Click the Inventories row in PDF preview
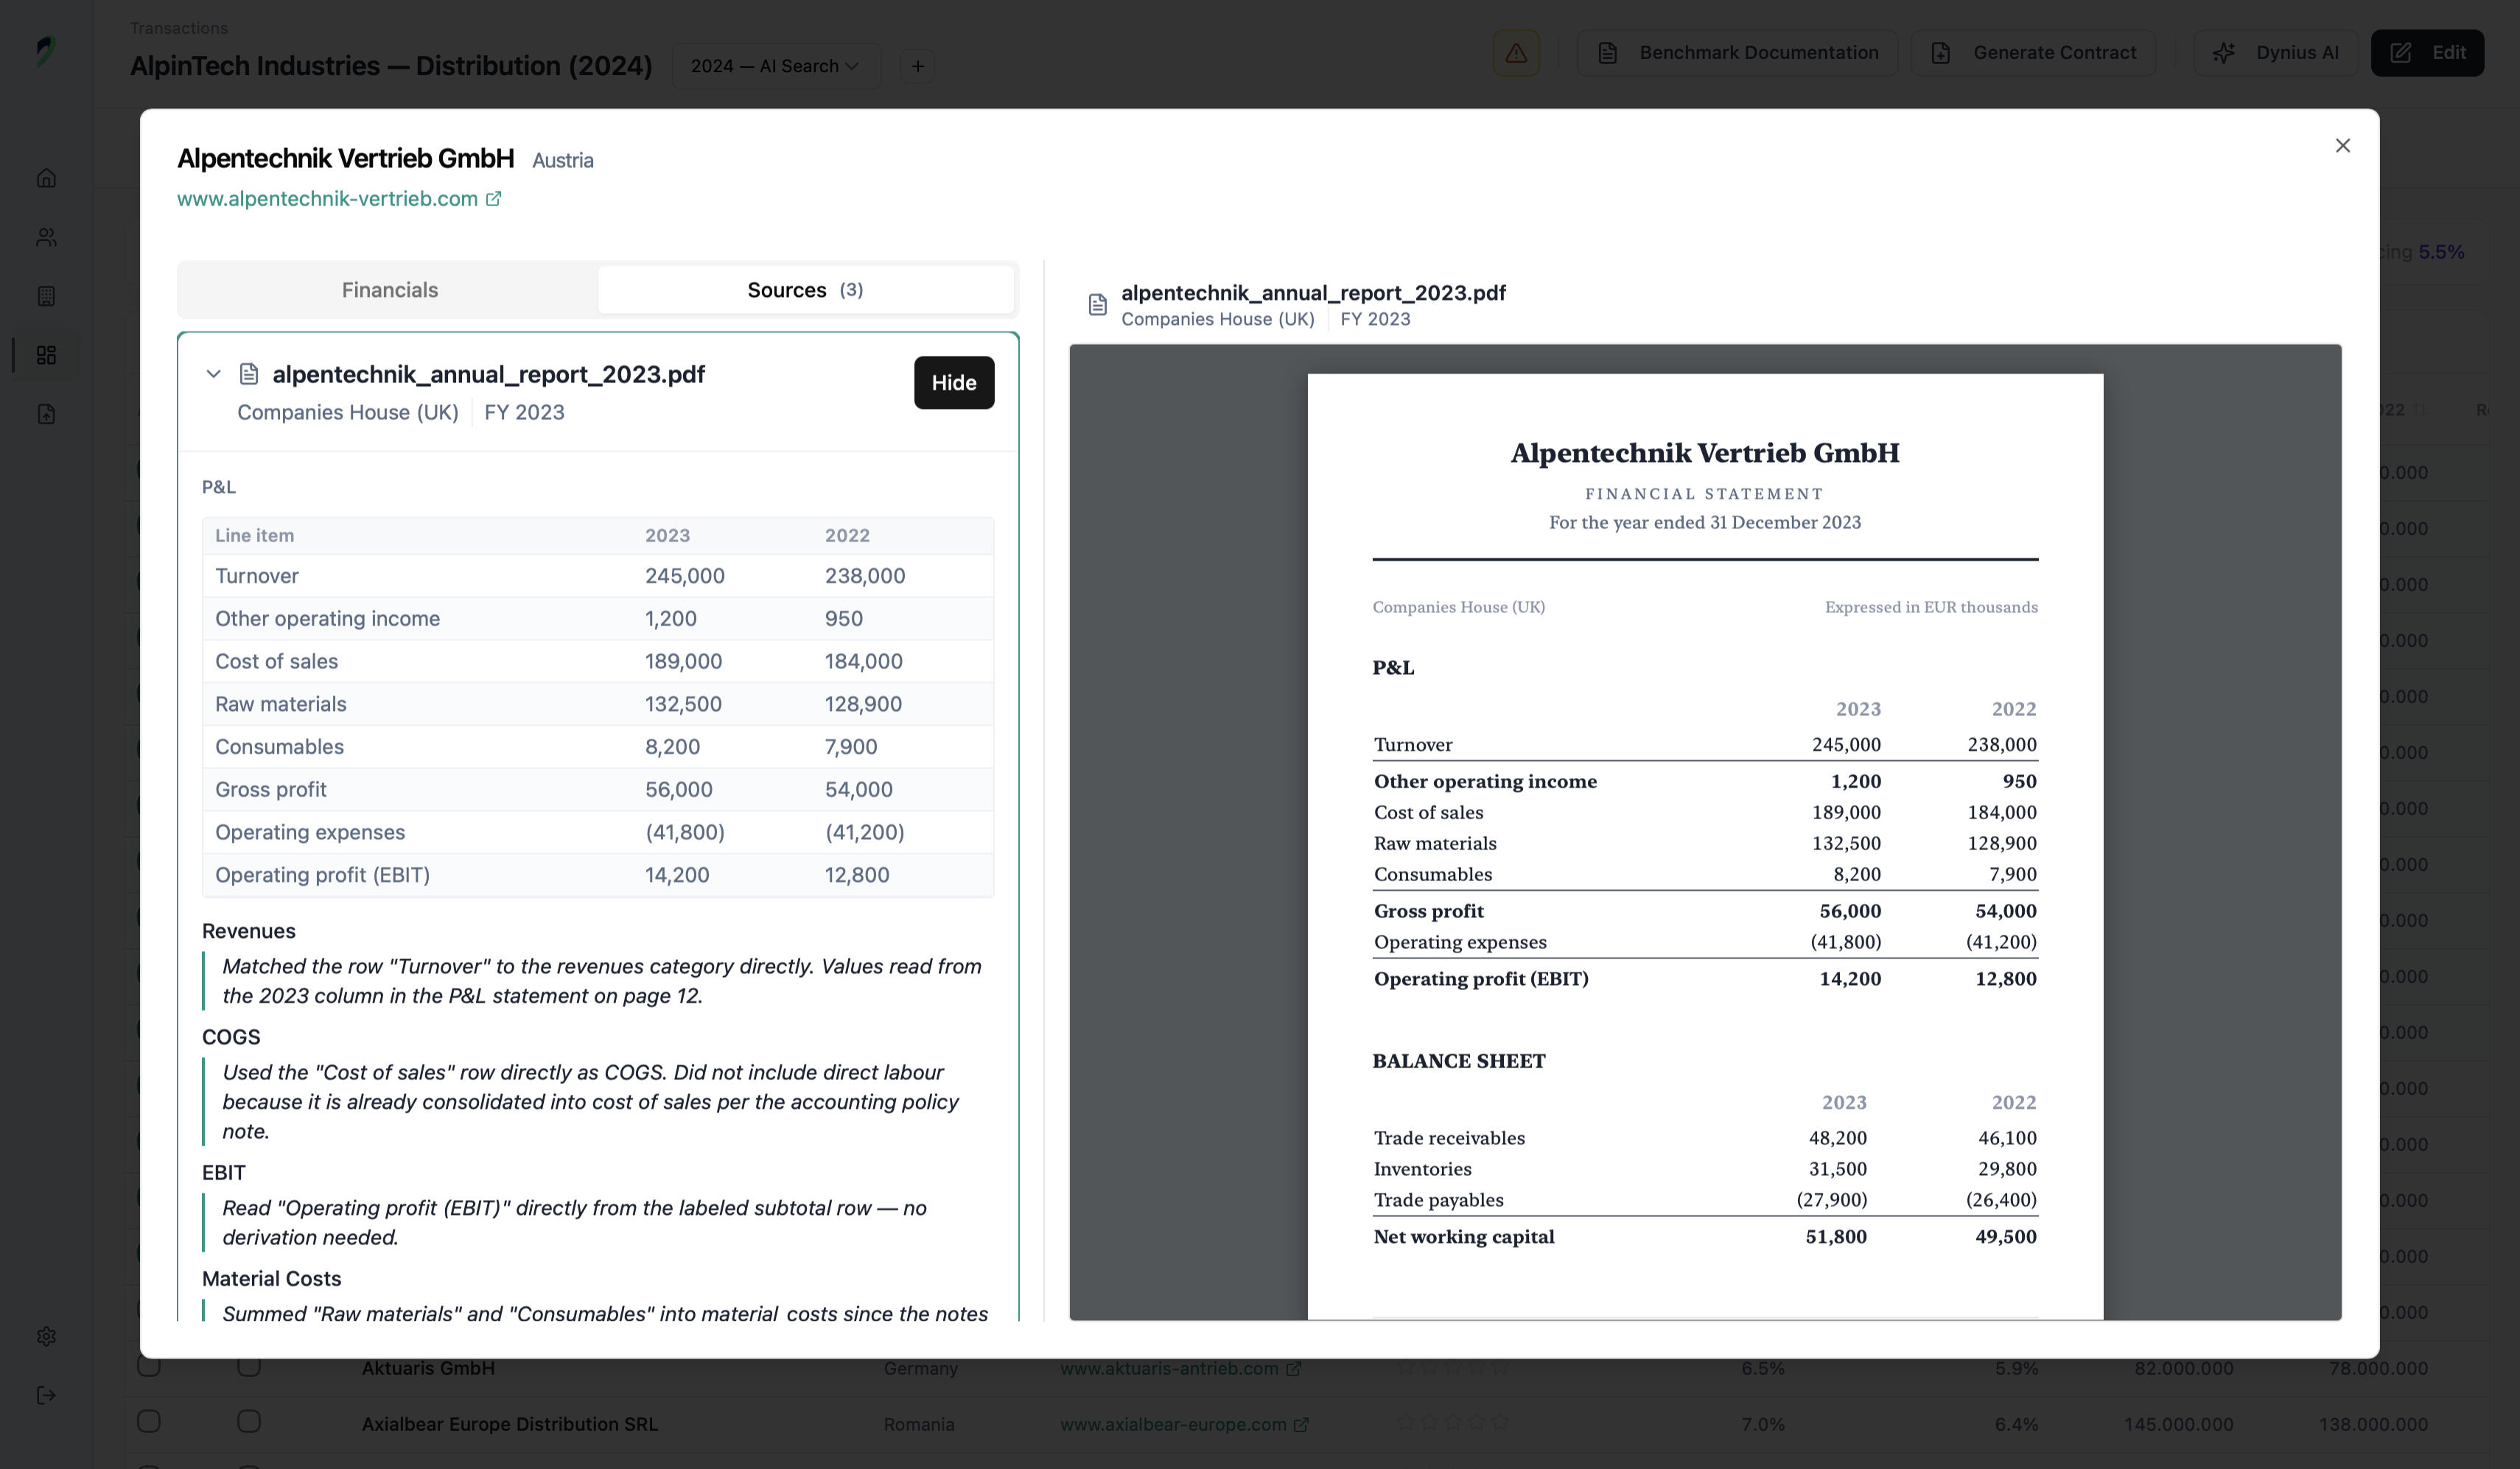Image resolution: width=2520 pixels, height=1469 pixels. 1705,1169
